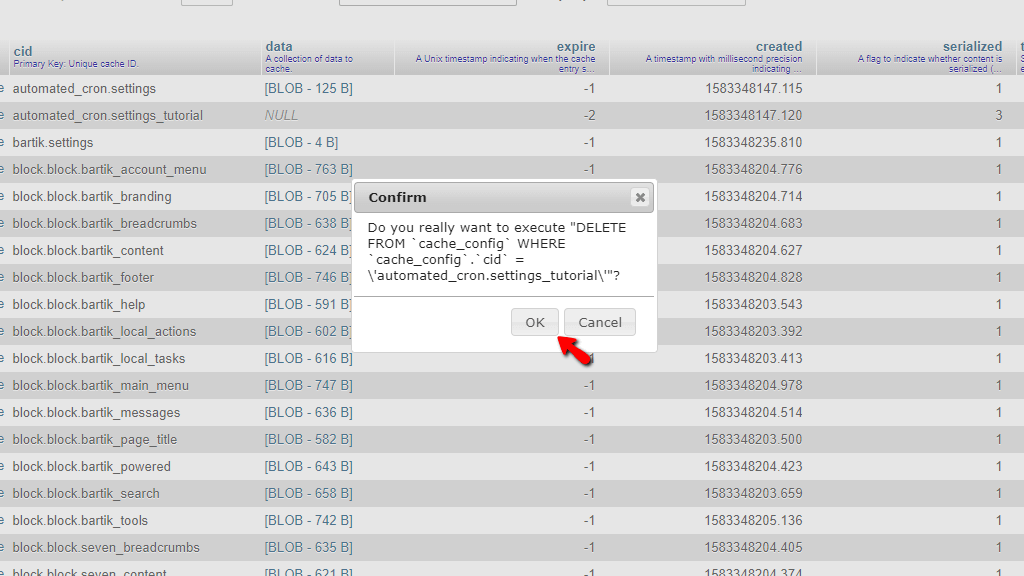
Task: Cancel the delete confirmation dialog
Action: coord(600,323)
